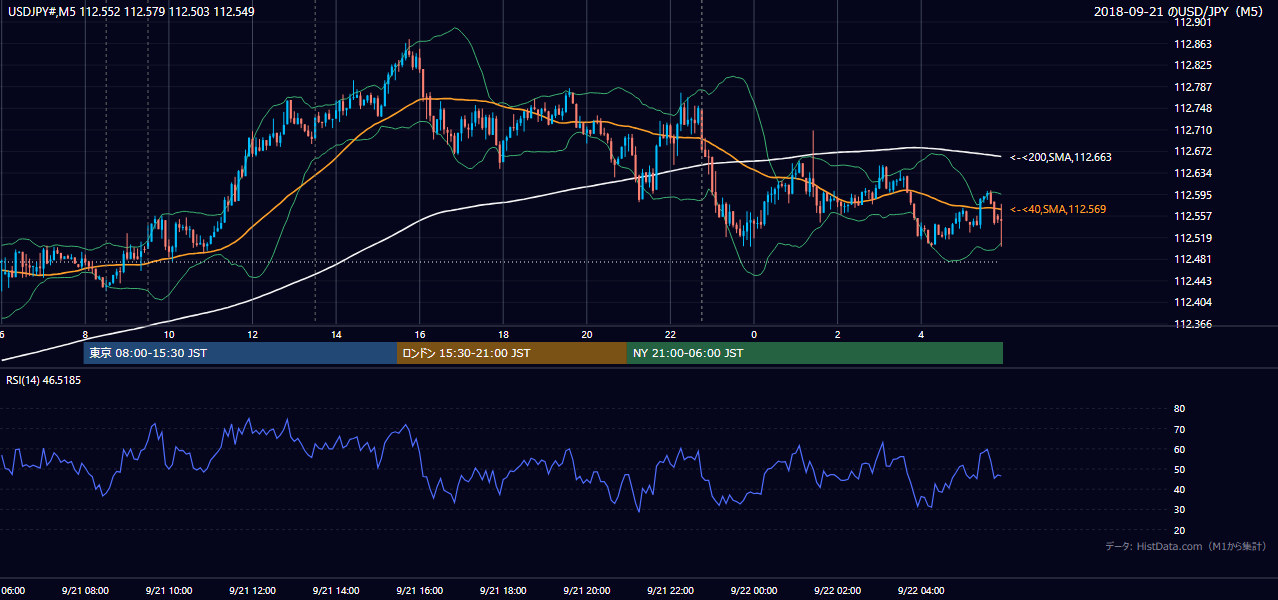
Task: Click price axis value 112.366
Action: pos(1192,324)
